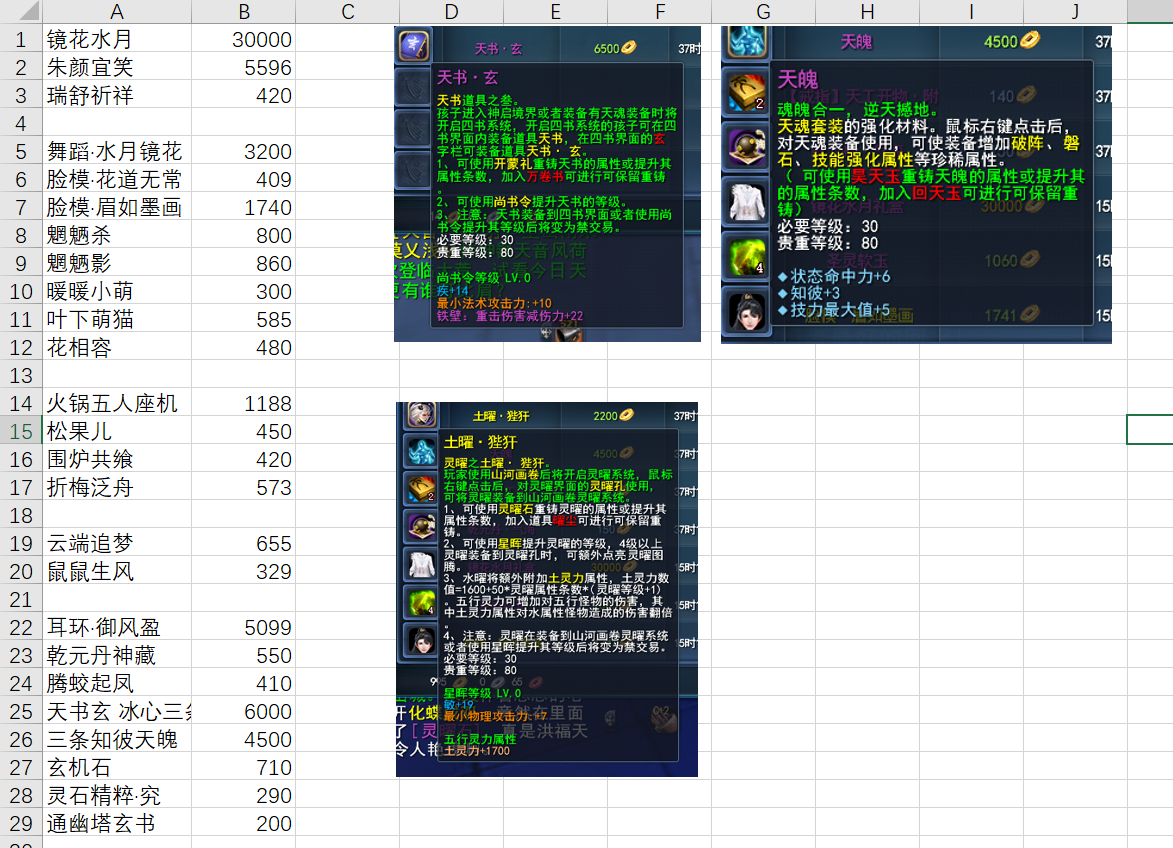Viewport: 1173px width, 848px height.
Task: Click the row 13 header
Action: (x=21, y=375)
